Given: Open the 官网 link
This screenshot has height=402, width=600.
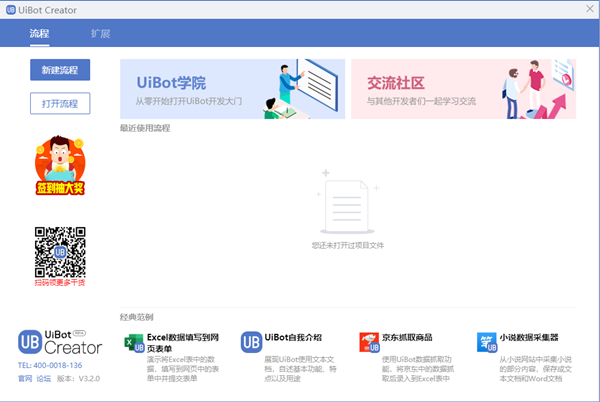Looking at the screenshot, I should pos(25,378).
